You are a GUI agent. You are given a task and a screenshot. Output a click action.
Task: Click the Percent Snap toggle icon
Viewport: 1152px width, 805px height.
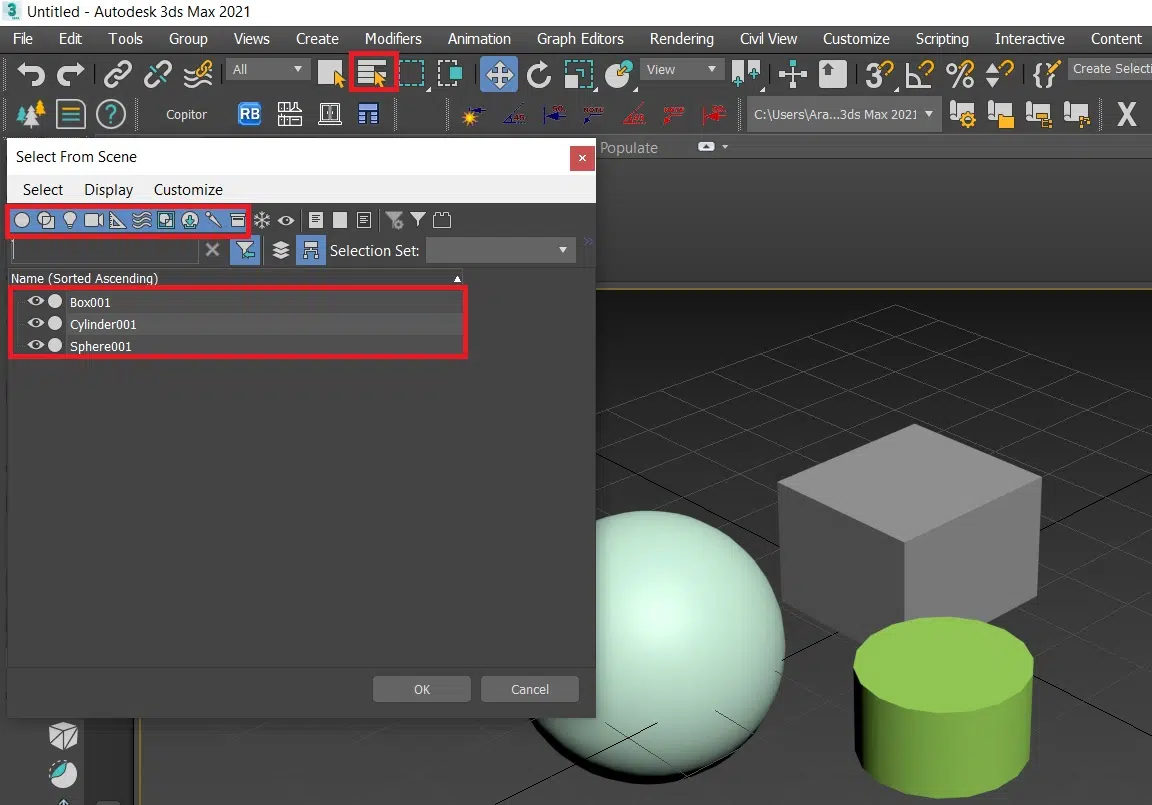point(959,74)
